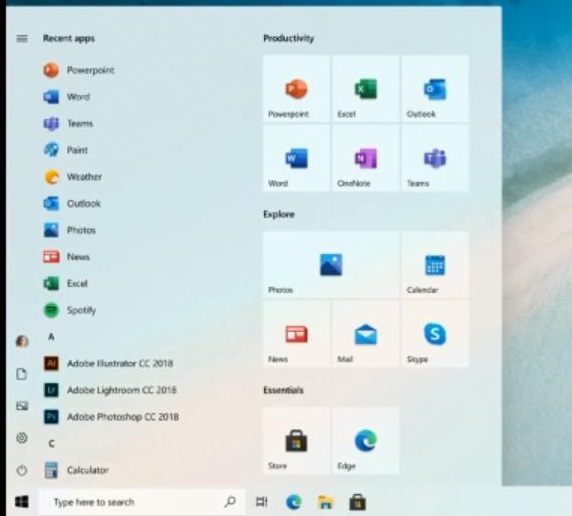Launch Spotify from the apps list

pyautogui.click(x=70, y=310)
